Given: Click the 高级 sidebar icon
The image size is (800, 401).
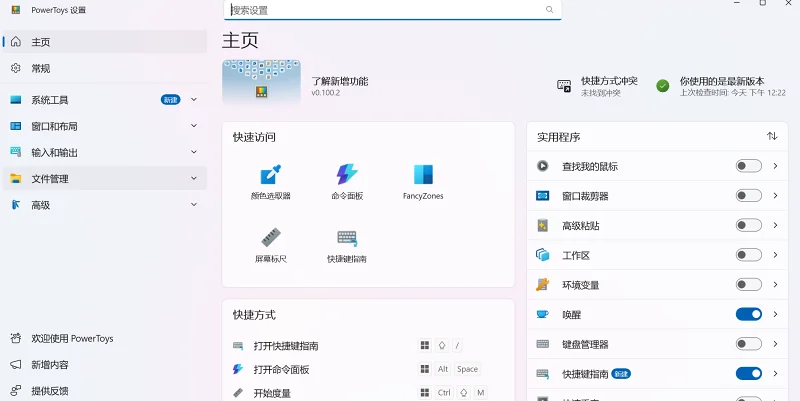Looking at the screenshot, I should (16, 205).
